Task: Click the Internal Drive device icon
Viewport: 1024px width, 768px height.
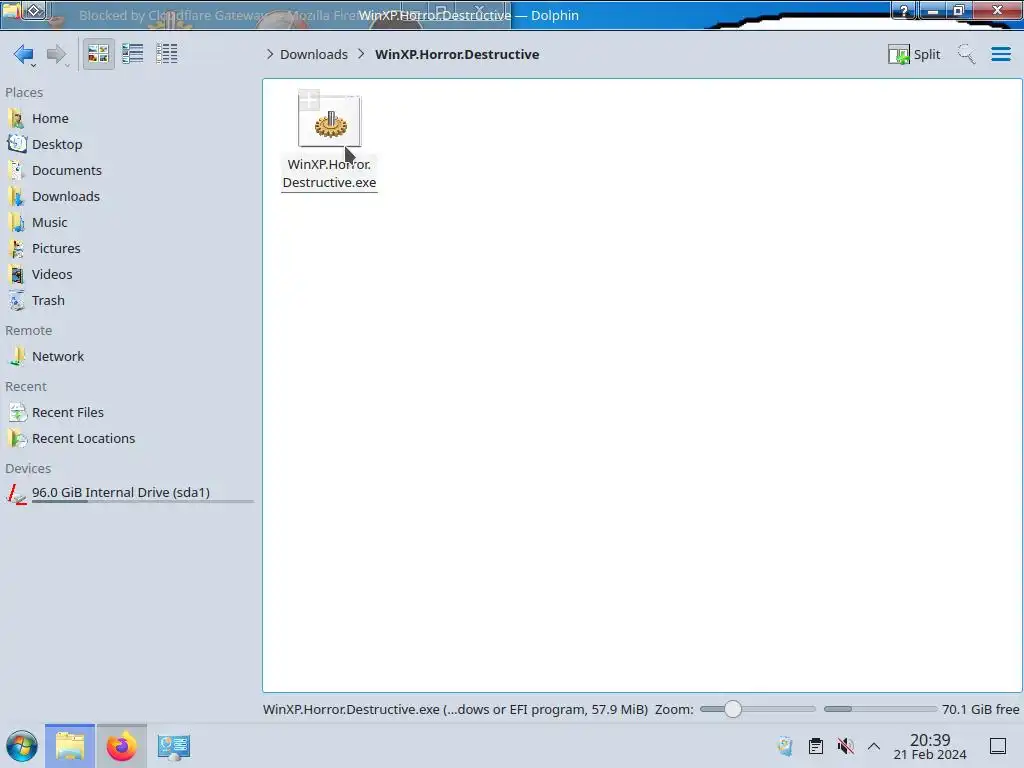Action: pyautogui.click(x=16, y=494)
